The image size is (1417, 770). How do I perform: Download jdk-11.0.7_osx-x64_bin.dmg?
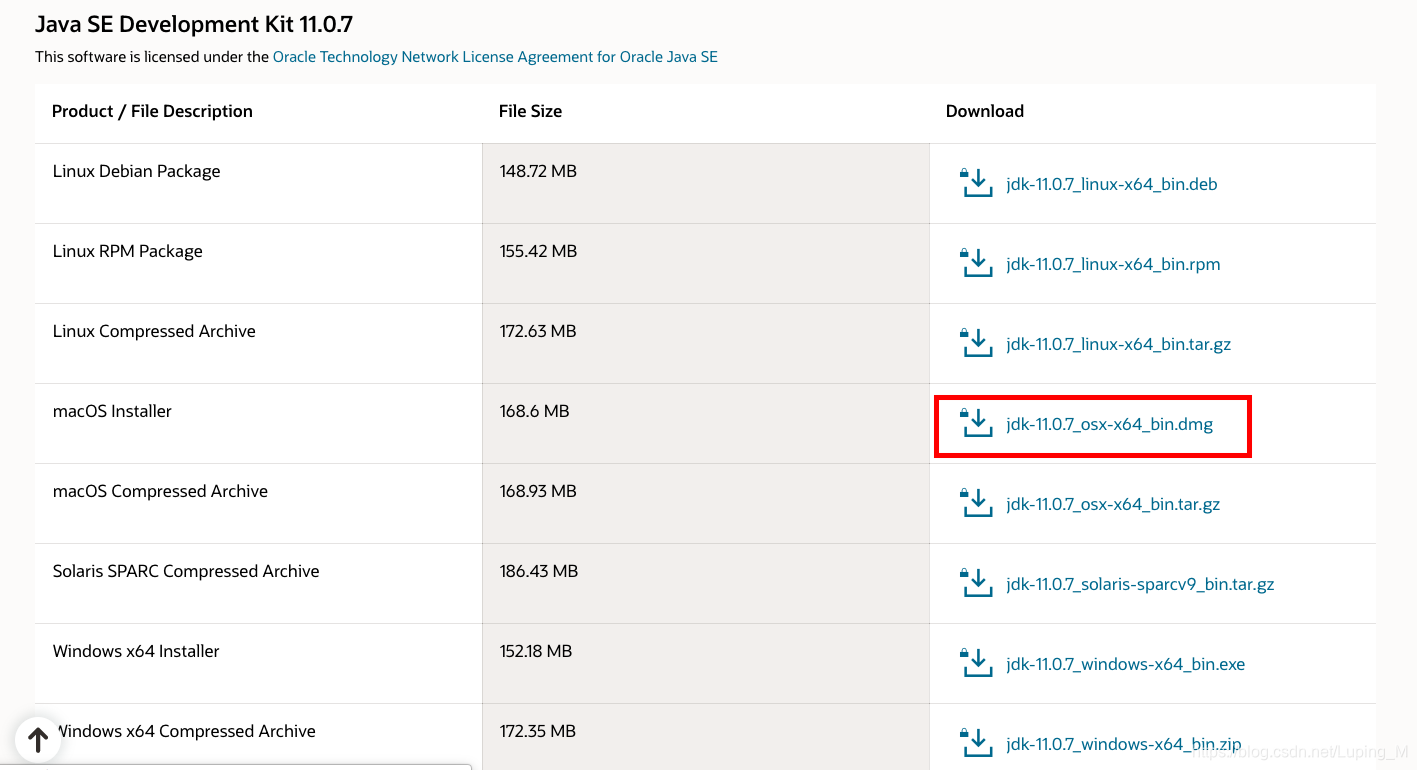point(1109,424)
